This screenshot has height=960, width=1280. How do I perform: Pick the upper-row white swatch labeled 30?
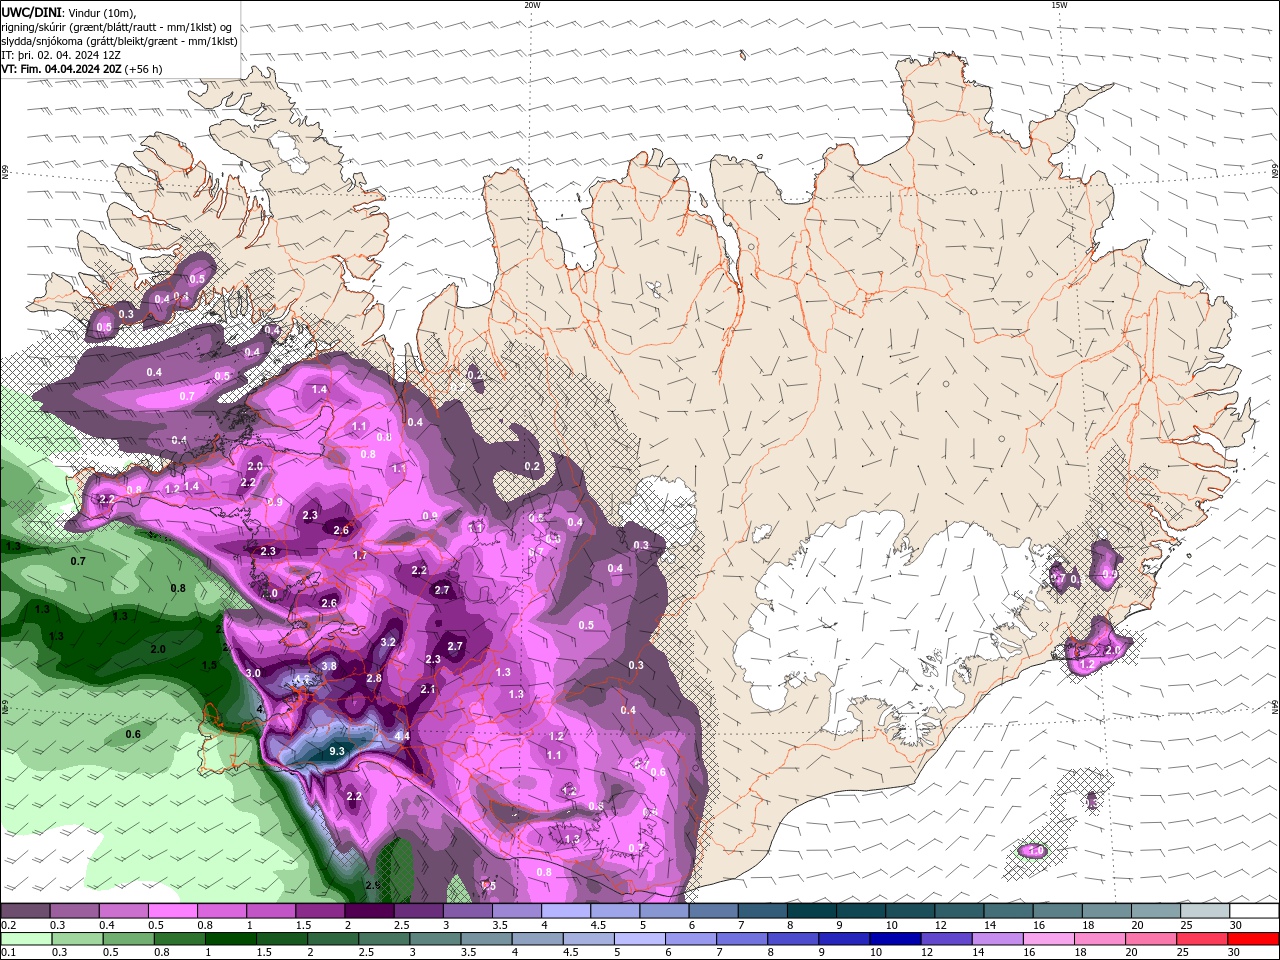click(x=1253, y=911)
